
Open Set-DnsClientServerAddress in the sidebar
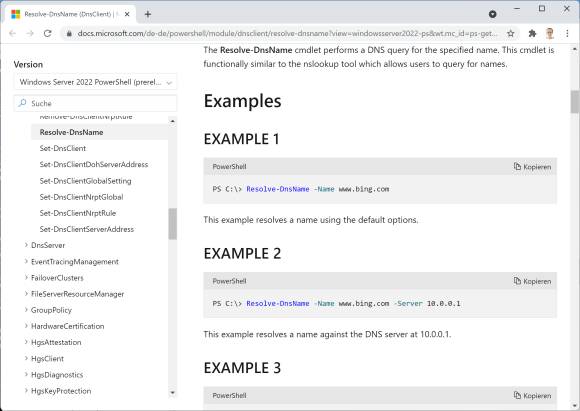pyautogui.click(x=87, y=229)
